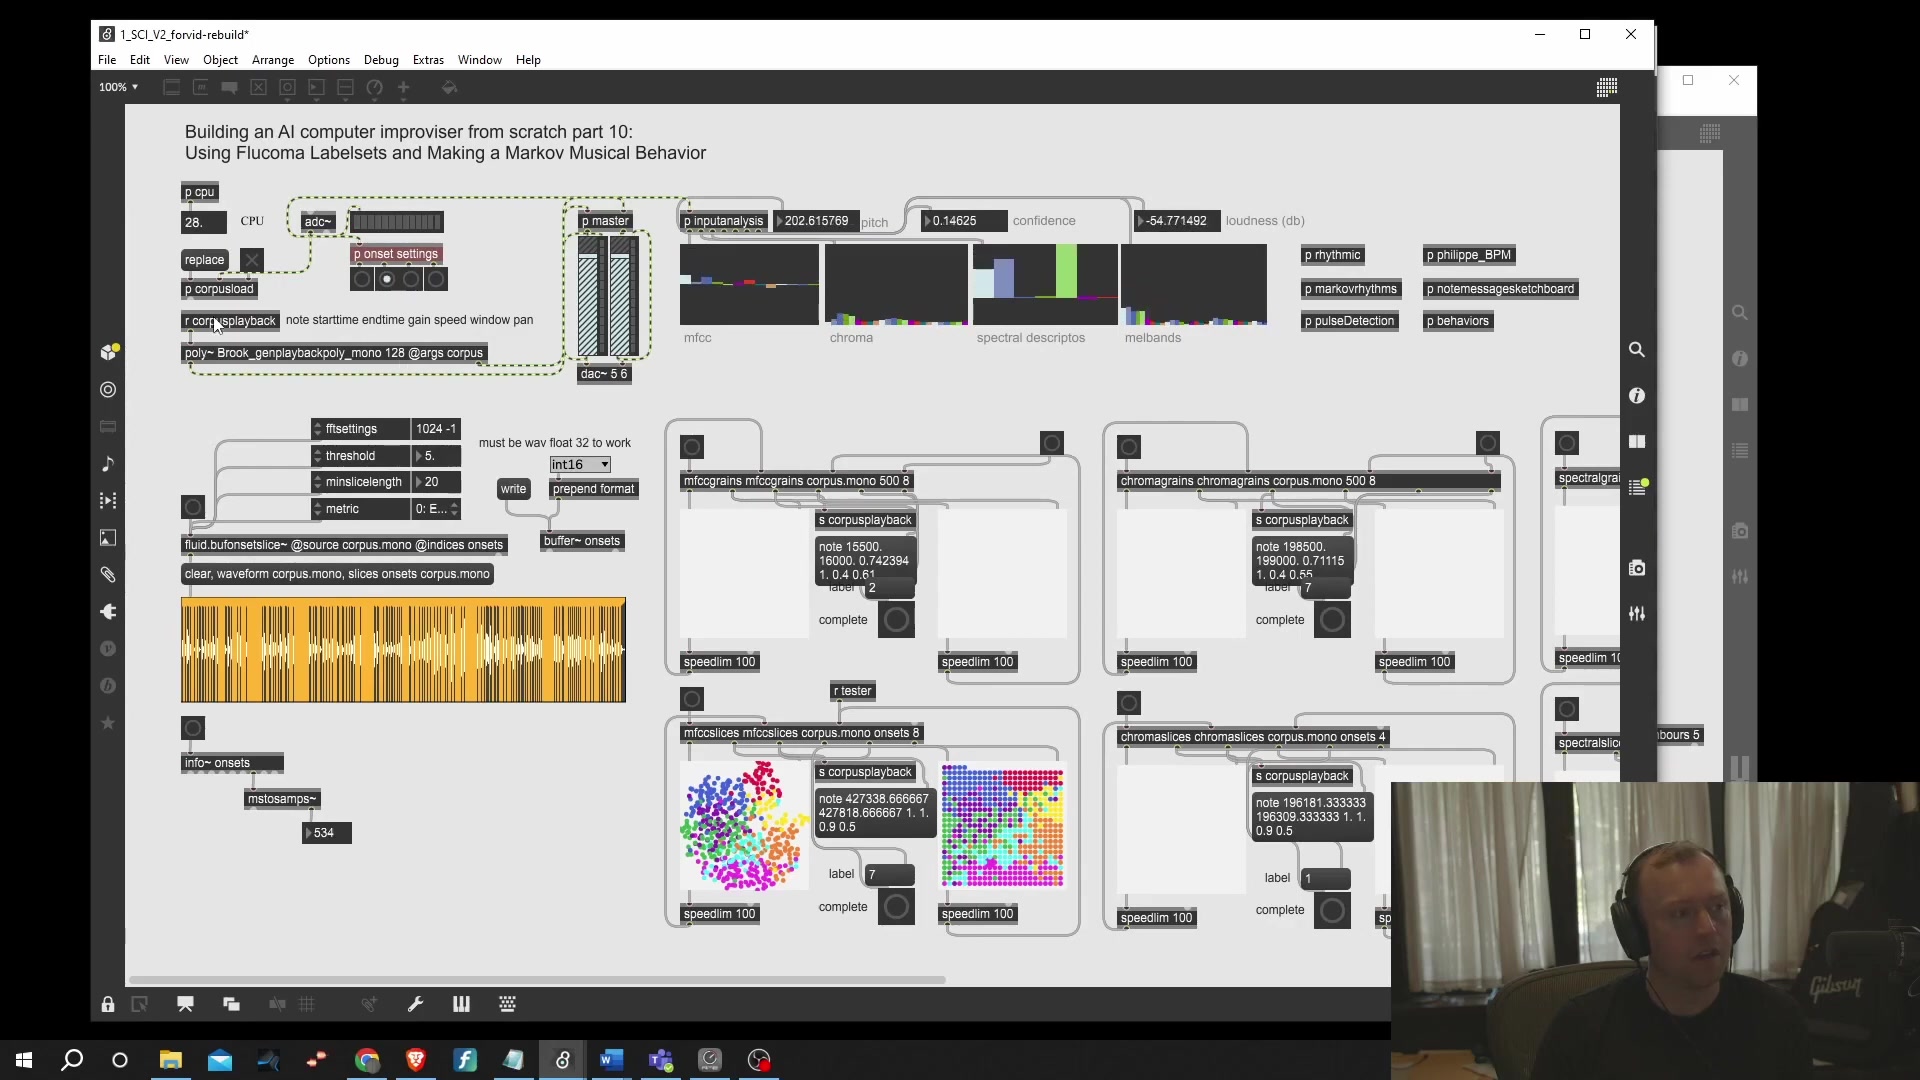Open the reference book icon in right sidebar
The height and width of the screenshot is (1080, 1920).
1637,442
